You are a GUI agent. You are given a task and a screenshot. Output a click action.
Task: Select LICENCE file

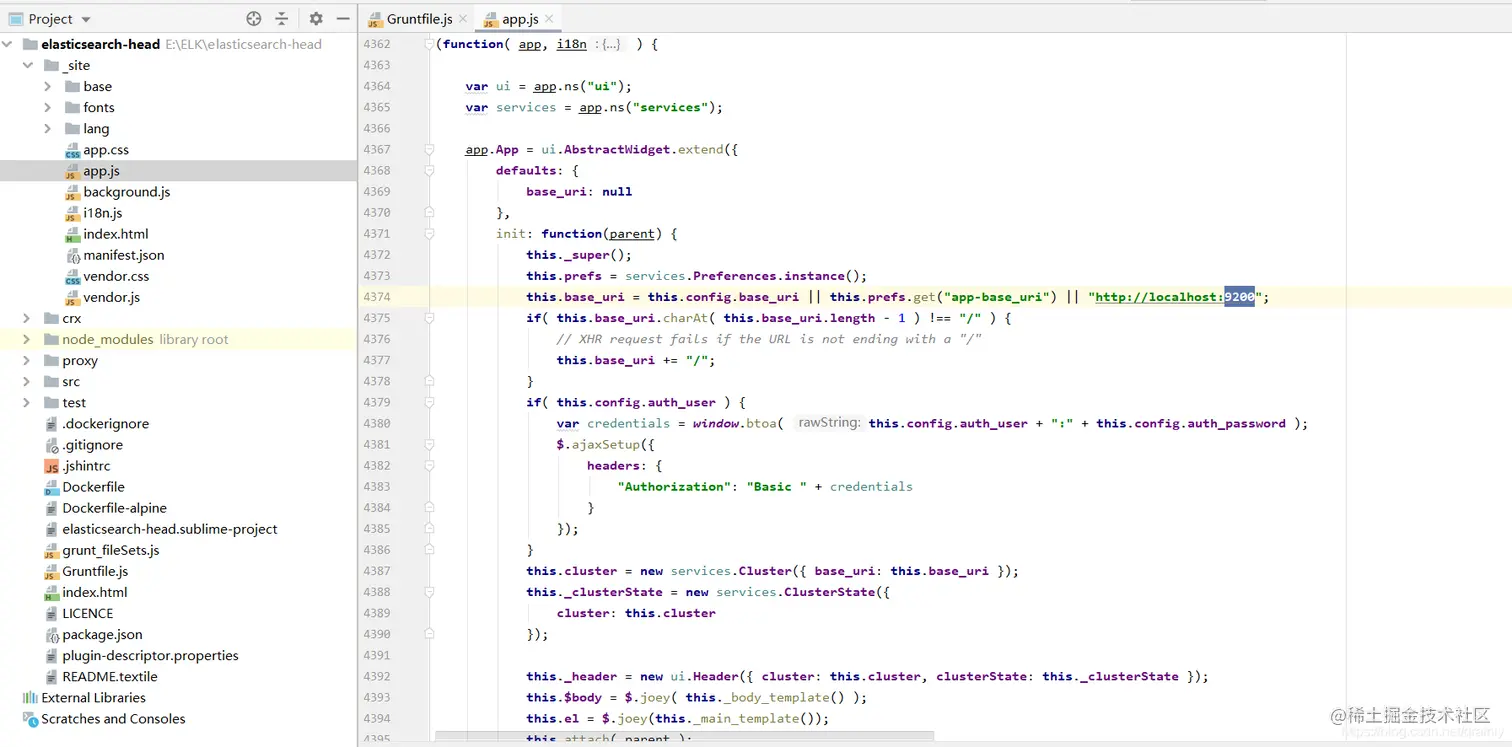coord(87,613)
